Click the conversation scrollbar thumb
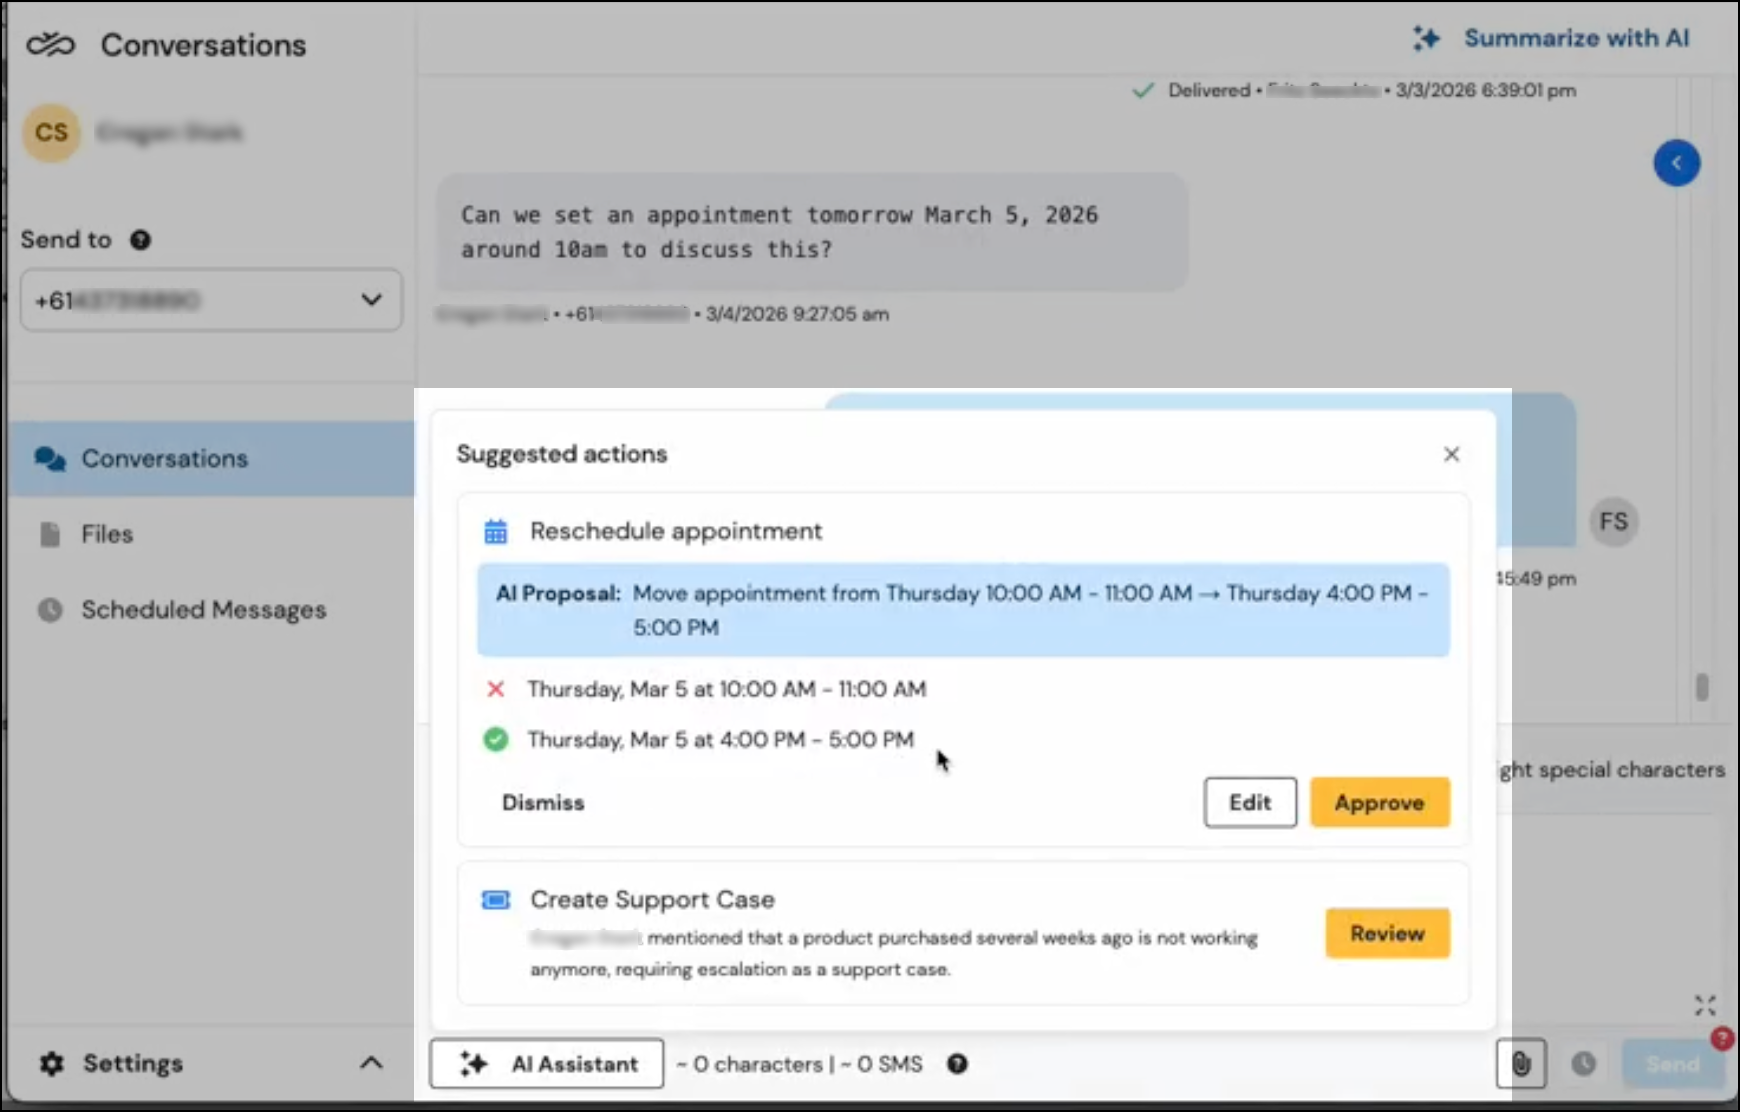Viewport: 1740px width, 1112px height. 1702,687
